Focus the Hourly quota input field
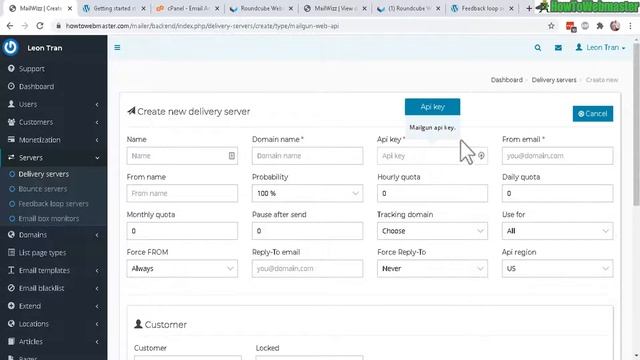The image size is (640, 360). (x=432, y=193)
